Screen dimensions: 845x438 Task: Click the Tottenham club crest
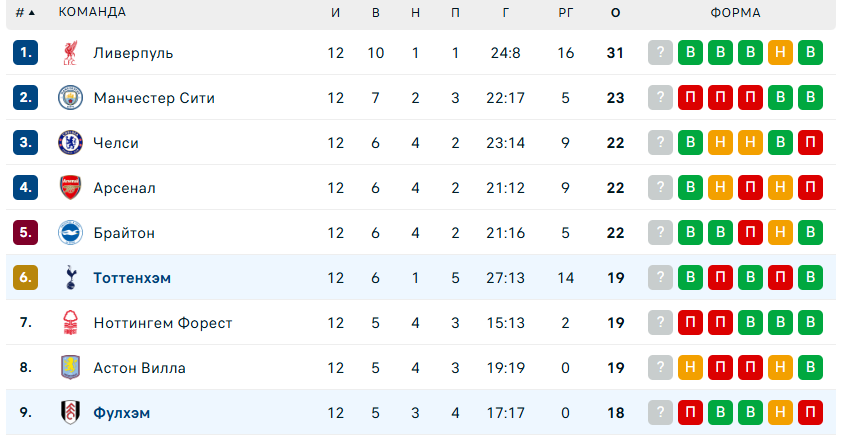69,278
